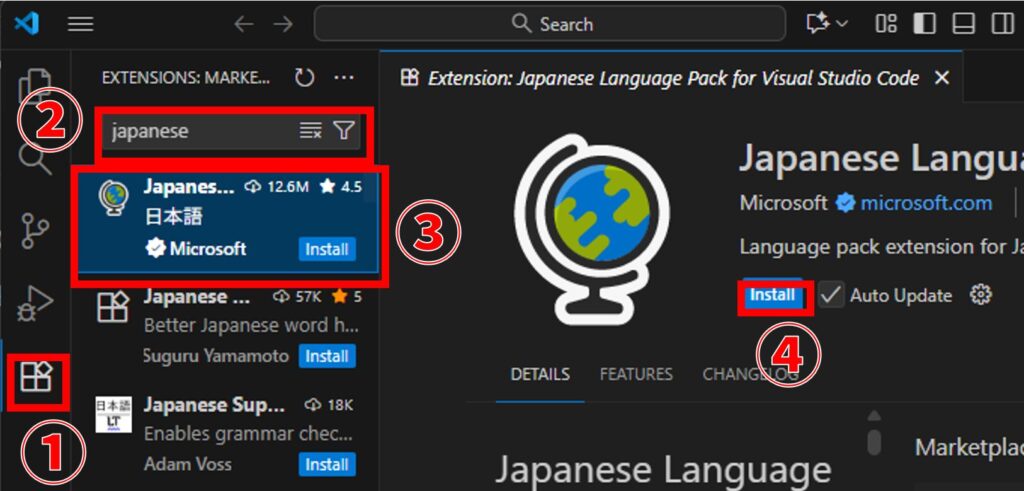Close the Japanese Language Pack extension tab
Image resolution: width=1024 pixels, height=491 pixels.
point(941,78)
